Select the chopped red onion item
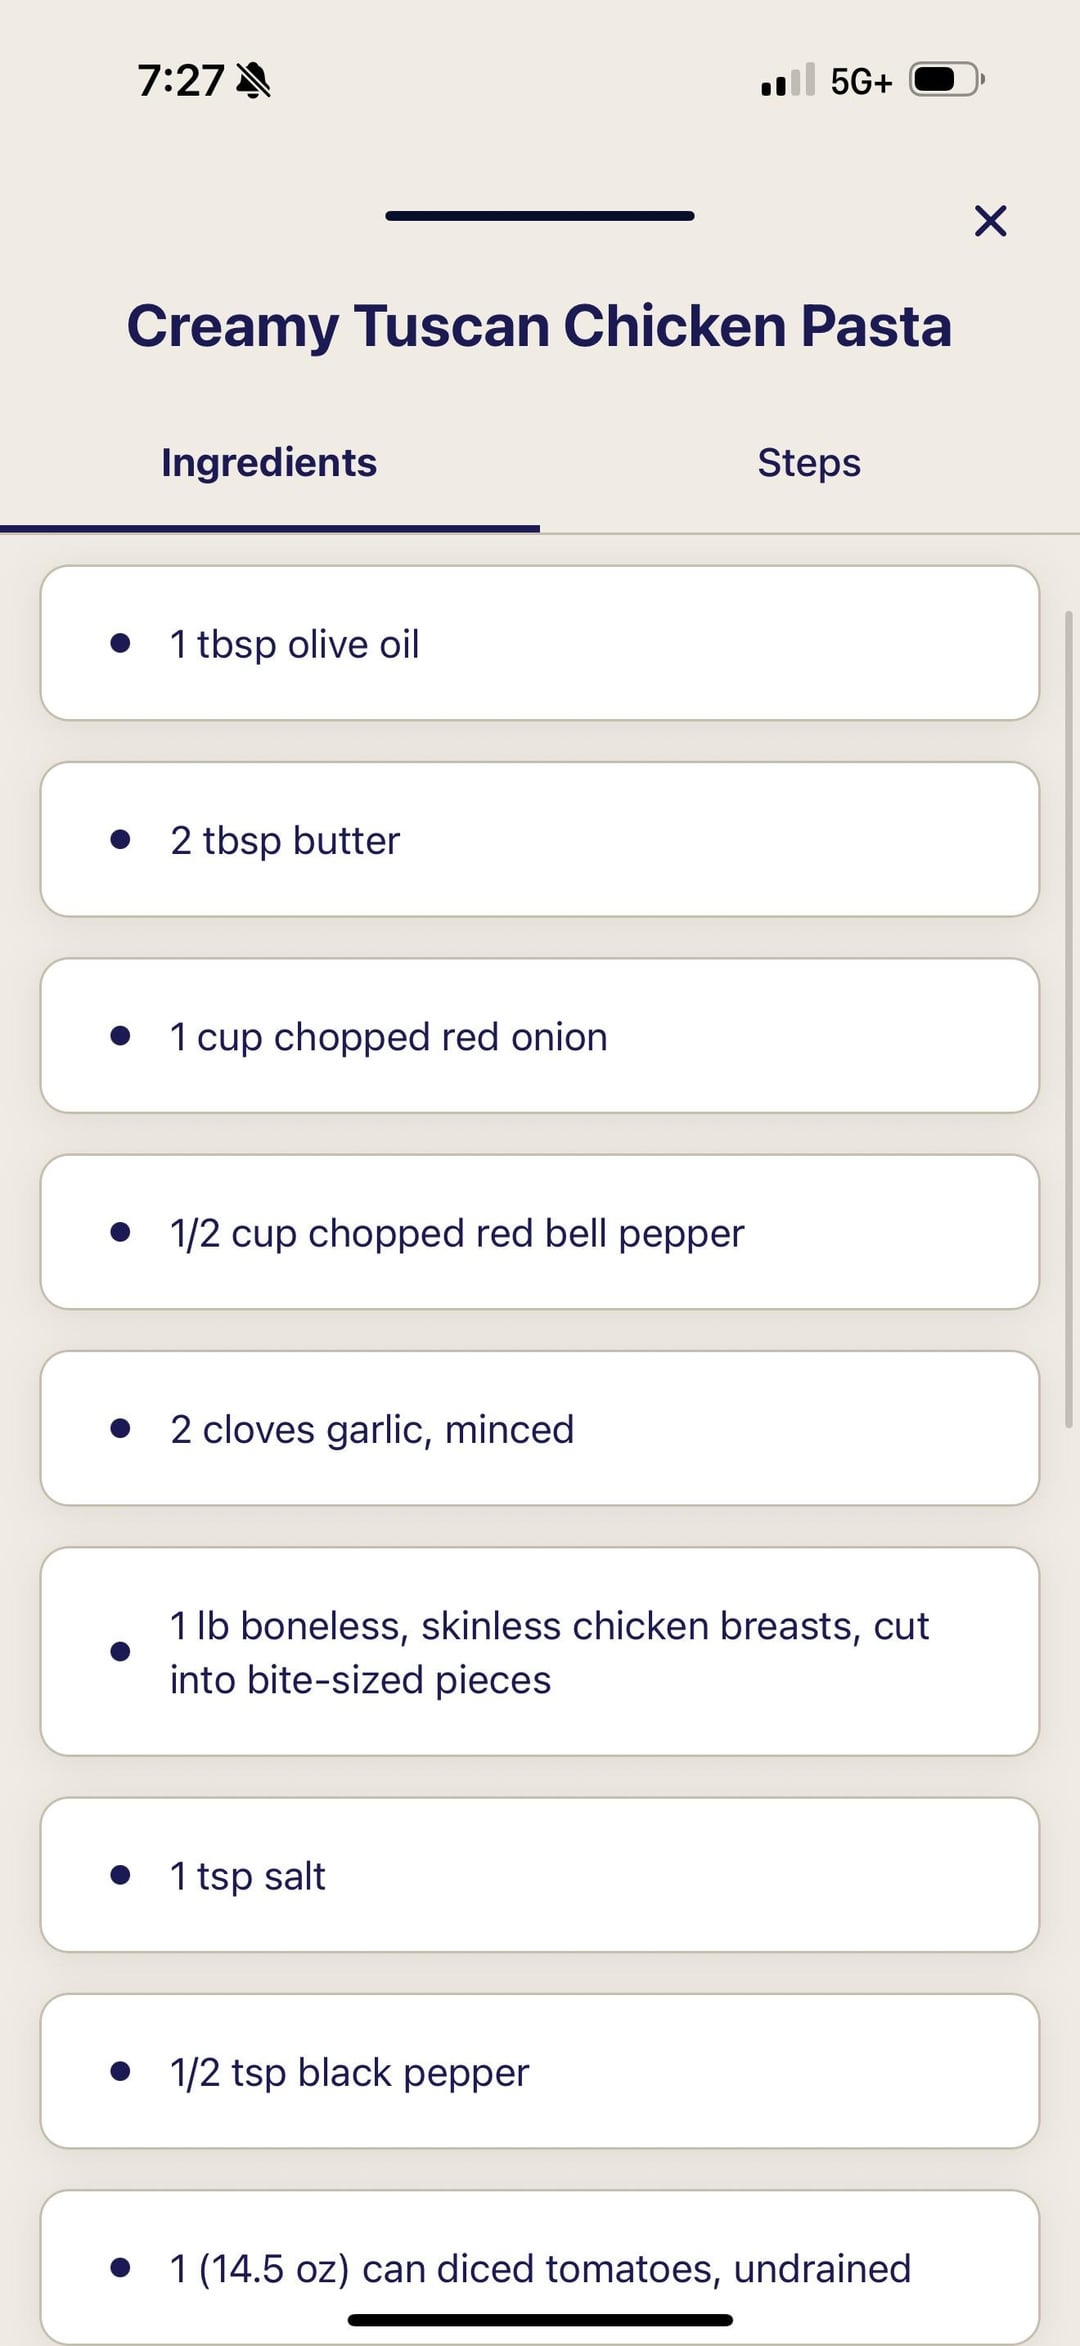Image resolution: width=1080 pixels, height=2346 pixels. pyautogui.click(x=540, y=1036)
